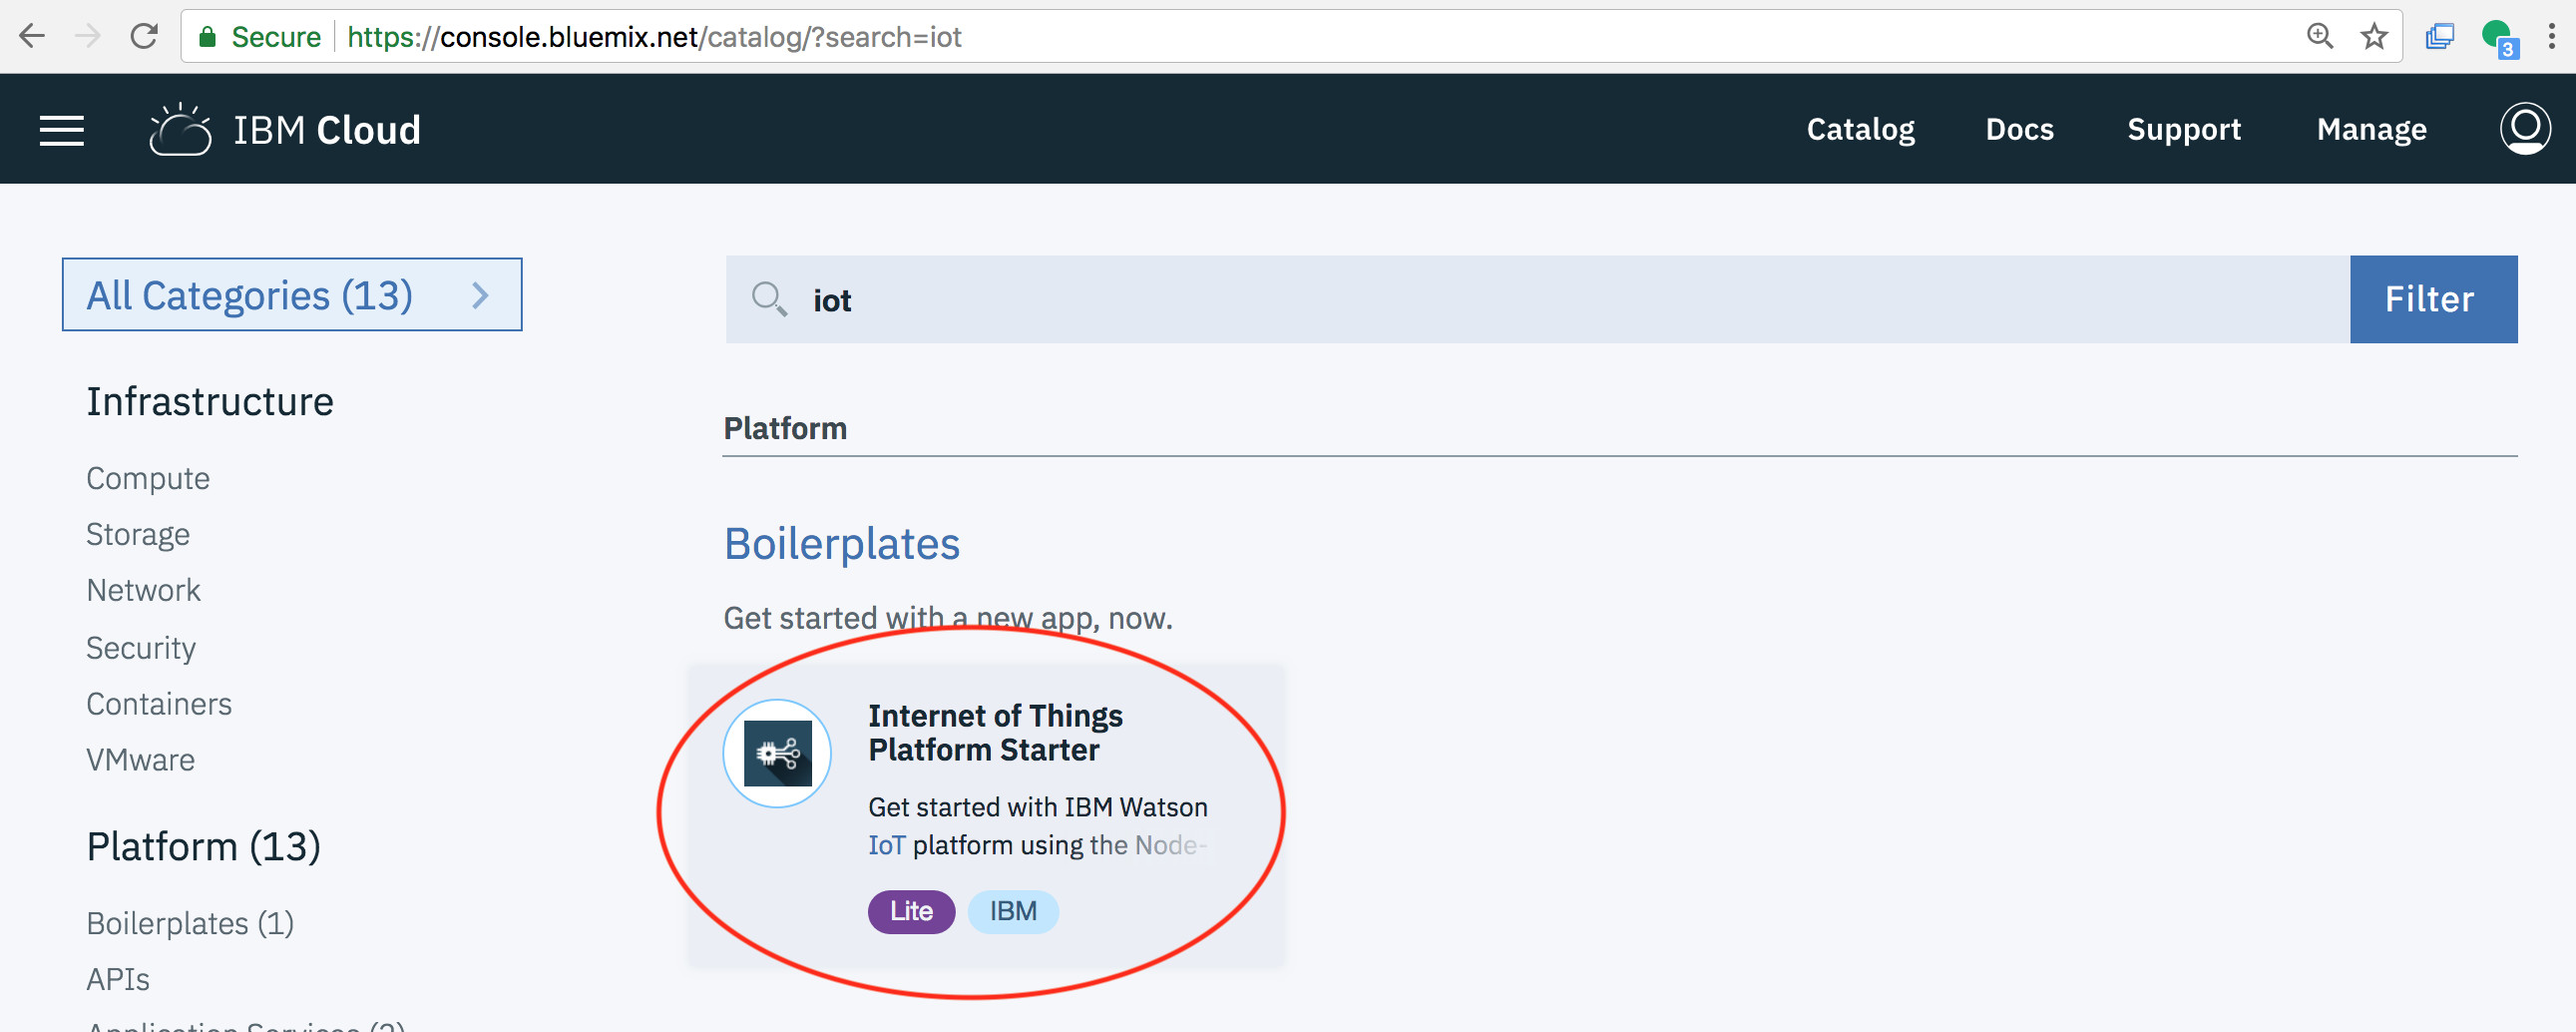The width and height of the screenshot is (2576, 1032).
Task: Click the browser address bar URL
Action: [654, 37]
